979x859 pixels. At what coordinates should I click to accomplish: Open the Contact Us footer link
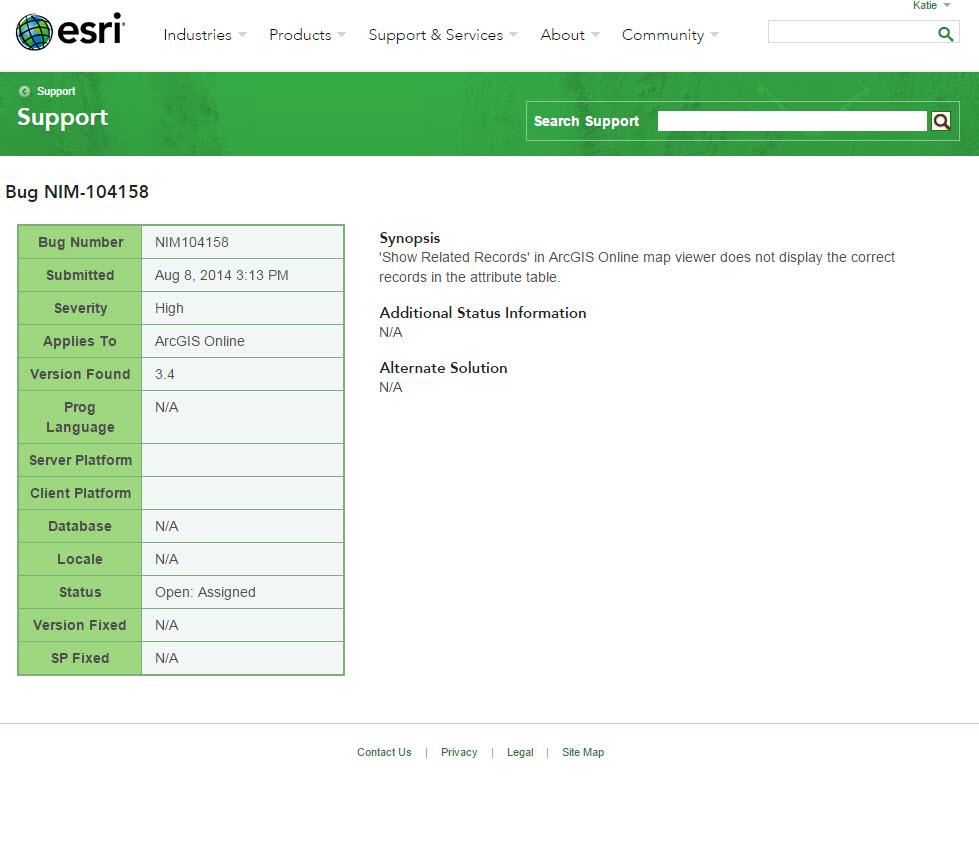384,752
